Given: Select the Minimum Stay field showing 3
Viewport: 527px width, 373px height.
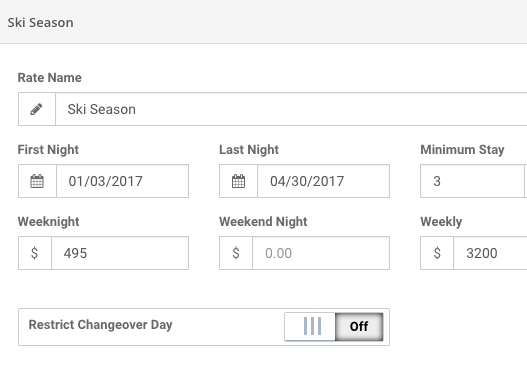Looking at the screenshot, I should [x=472, y=181].
